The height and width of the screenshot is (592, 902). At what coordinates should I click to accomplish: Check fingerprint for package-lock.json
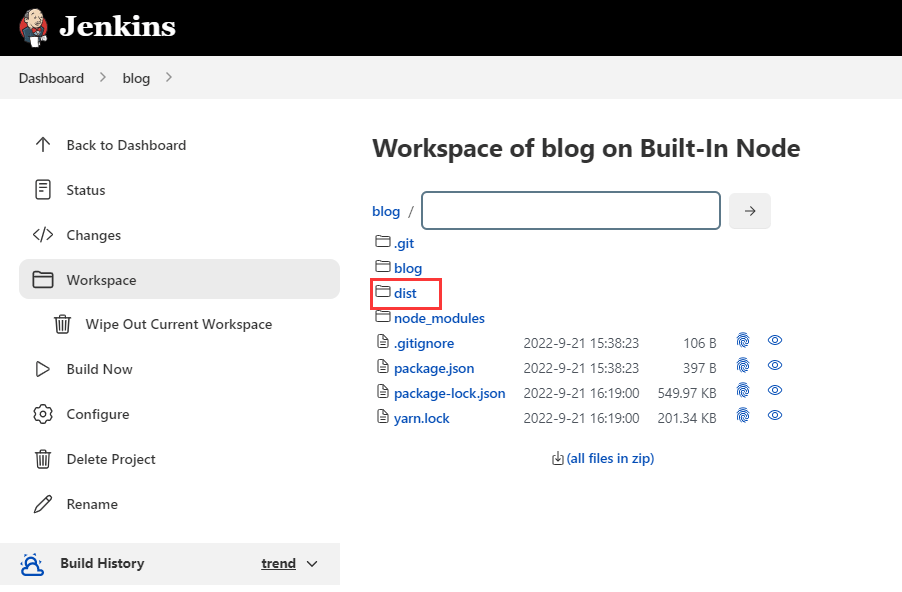tap(743, 390)
